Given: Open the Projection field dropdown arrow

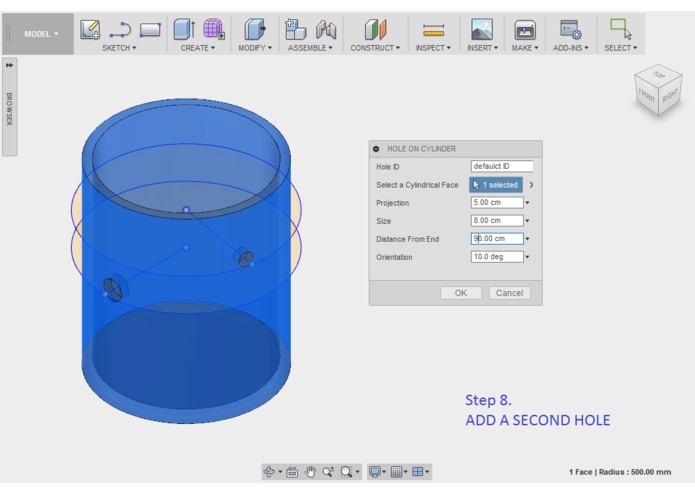Looking at the screenshot, I should (x=527, y=203).
